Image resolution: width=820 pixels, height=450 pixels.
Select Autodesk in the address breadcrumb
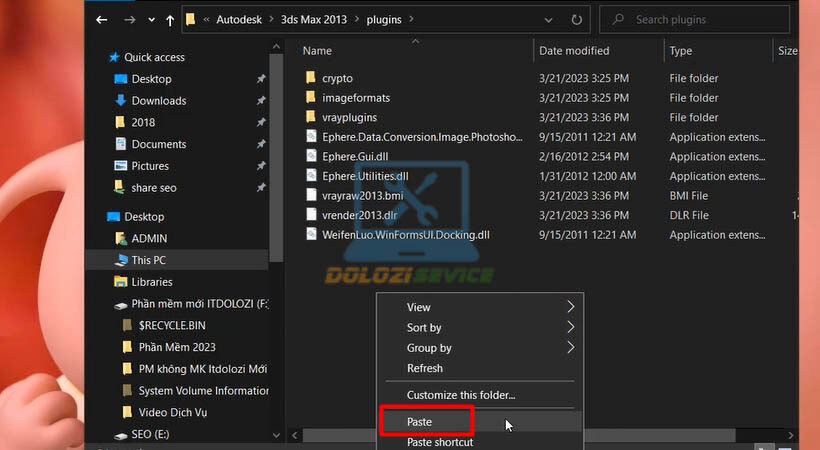pos(239,19)
